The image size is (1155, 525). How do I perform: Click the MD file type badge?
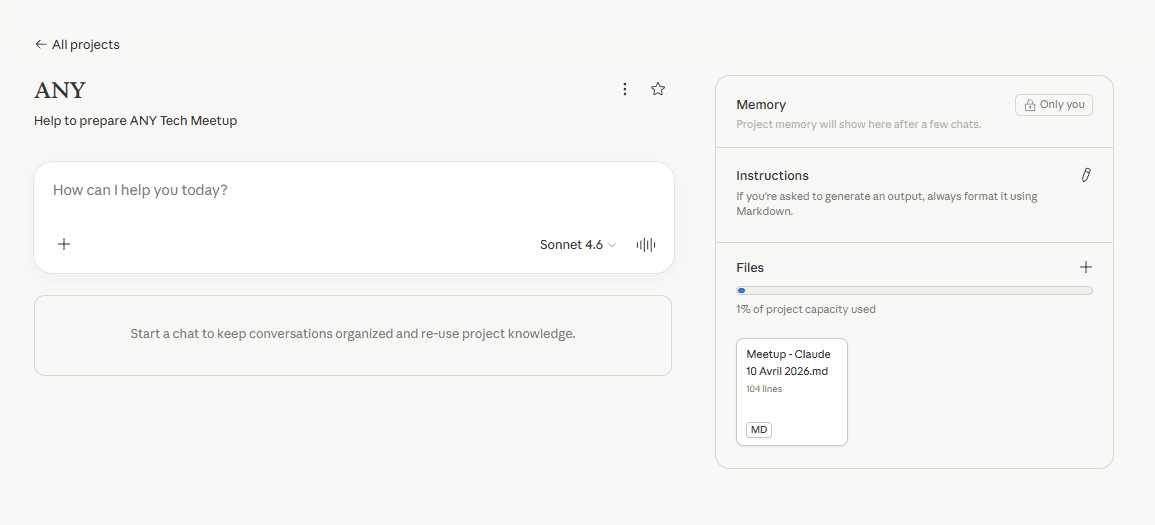click(x=759, y=430)
